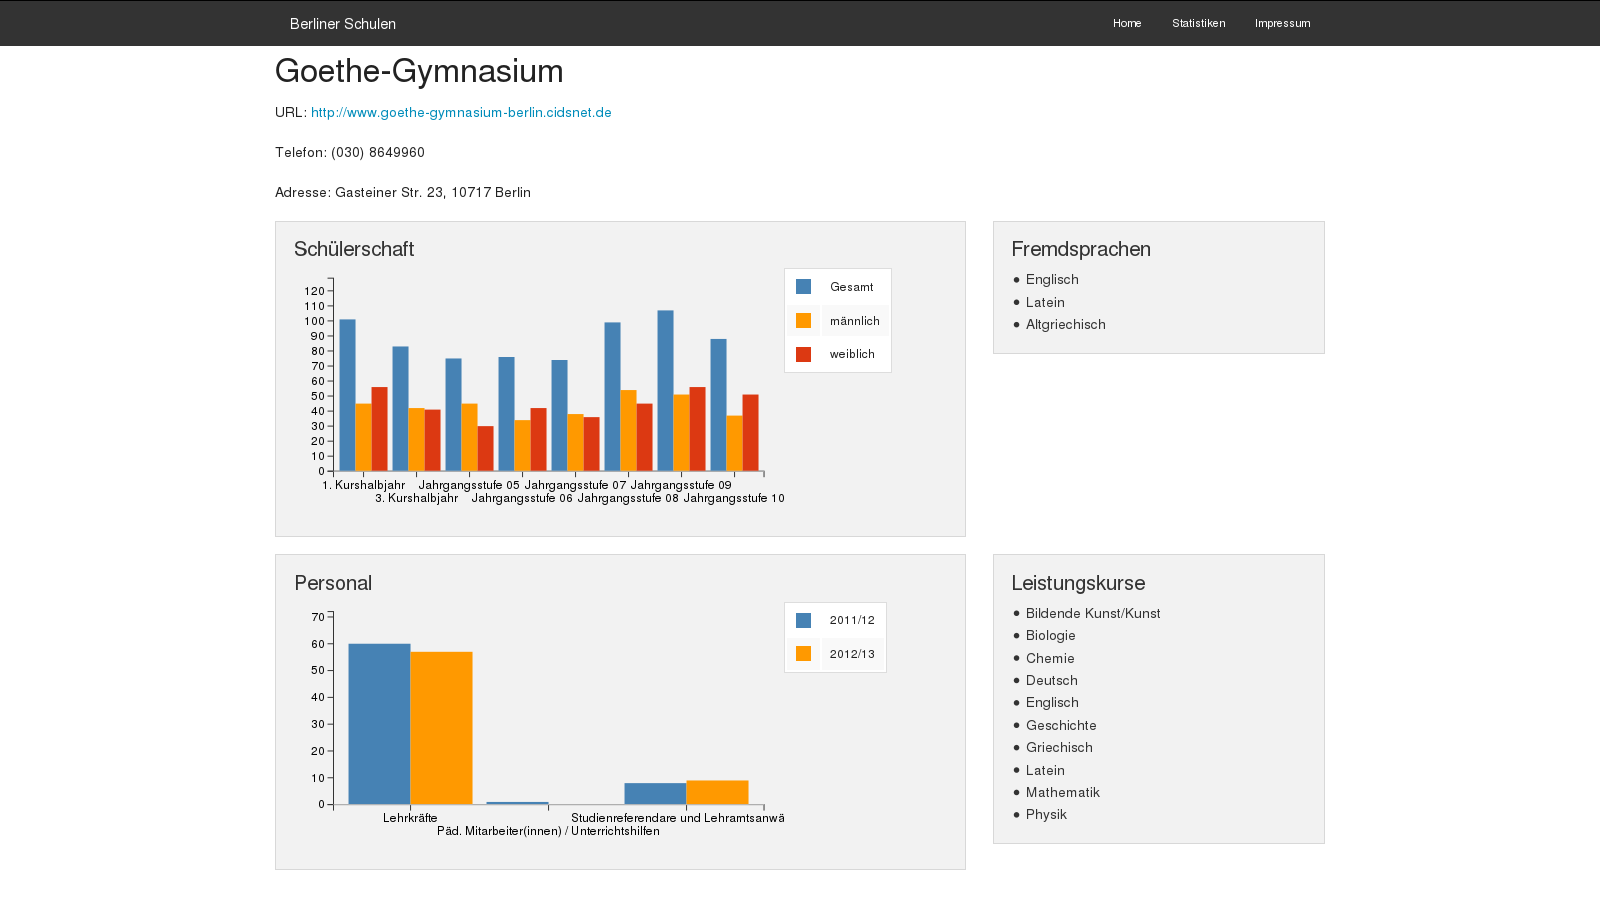
Task: Open the Impressum menu item
Action: coord(1282,23)
